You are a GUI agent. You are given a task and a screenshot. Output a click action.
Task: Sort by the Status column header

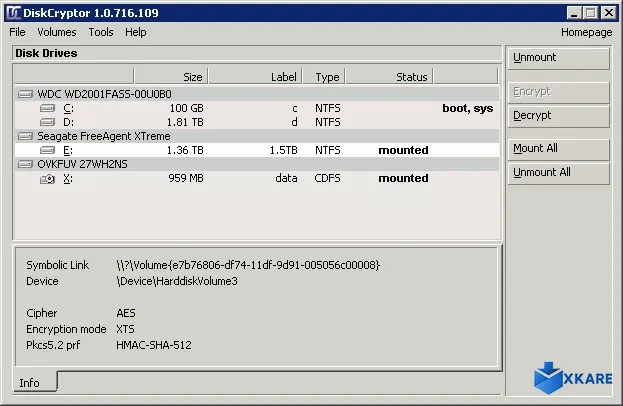point(389,76)
